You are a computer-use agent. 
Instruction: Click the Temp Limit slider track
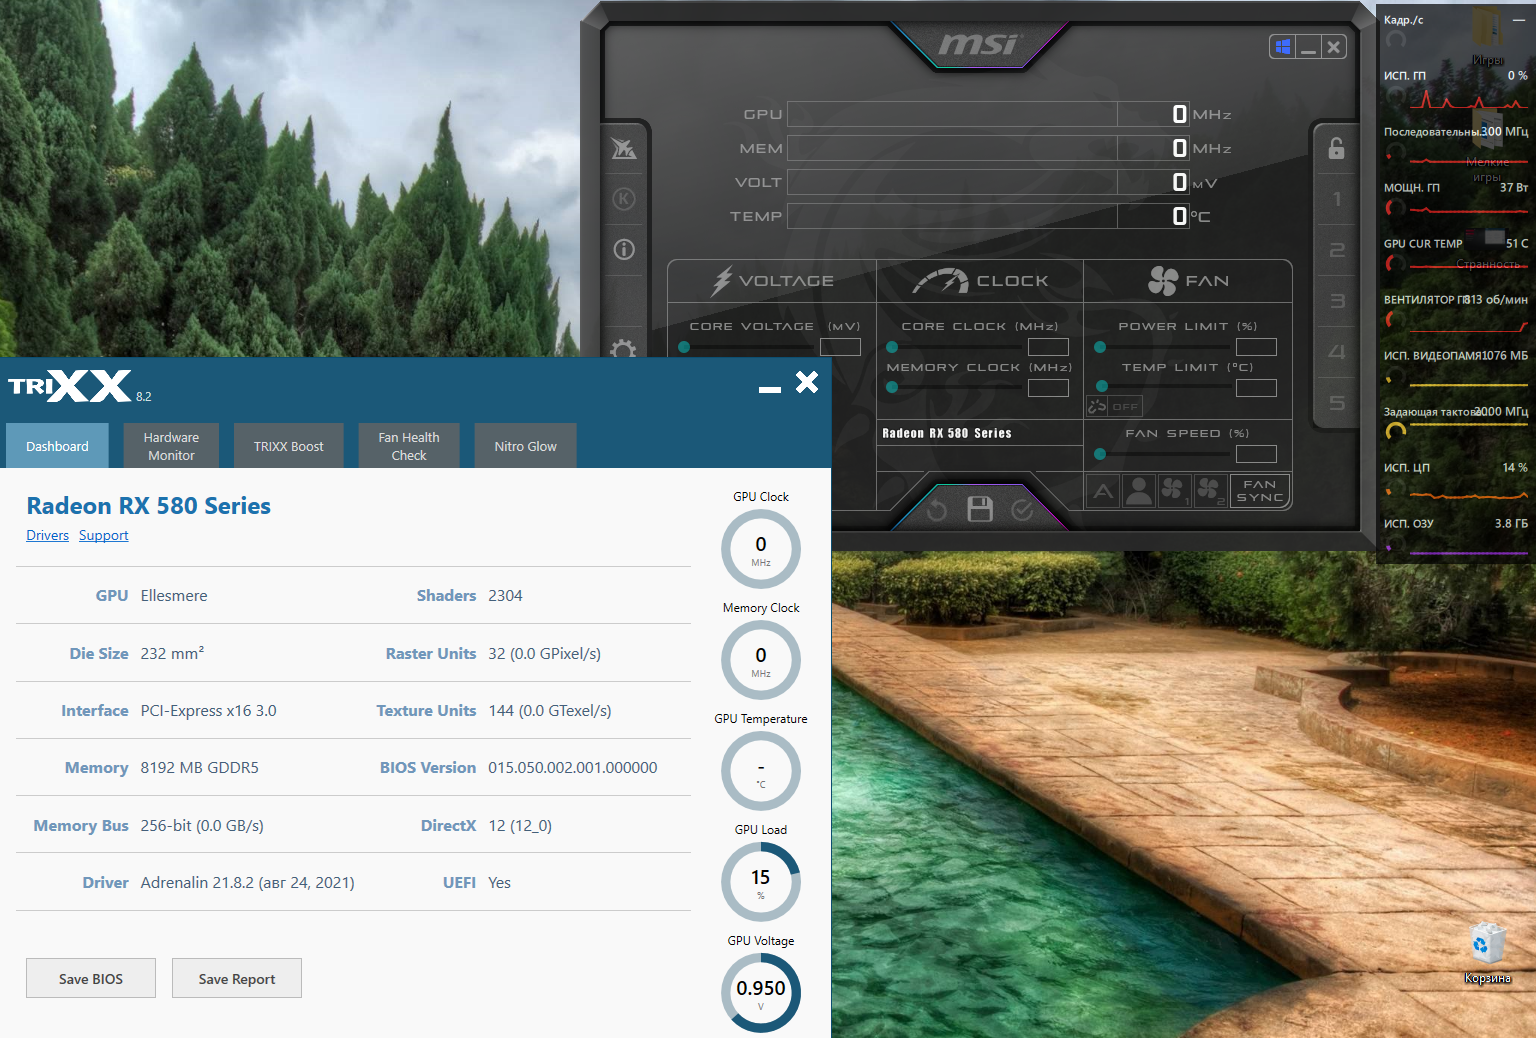coord(1163,386)
